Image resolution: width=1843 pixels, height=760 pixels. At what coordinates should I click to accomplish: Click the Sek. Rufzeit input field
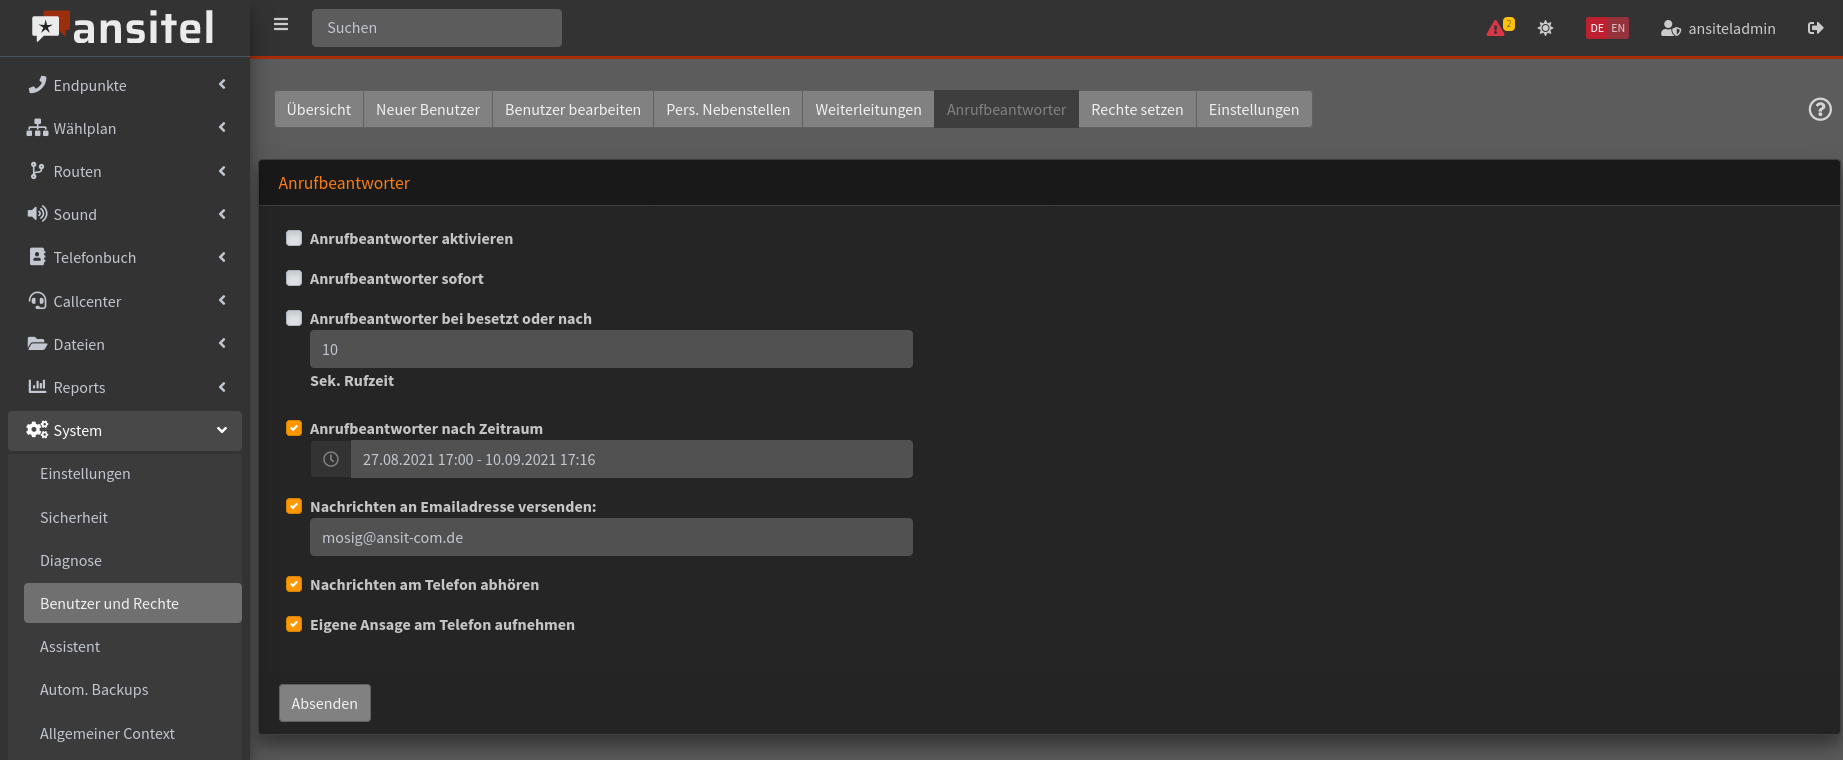point(611,349)
